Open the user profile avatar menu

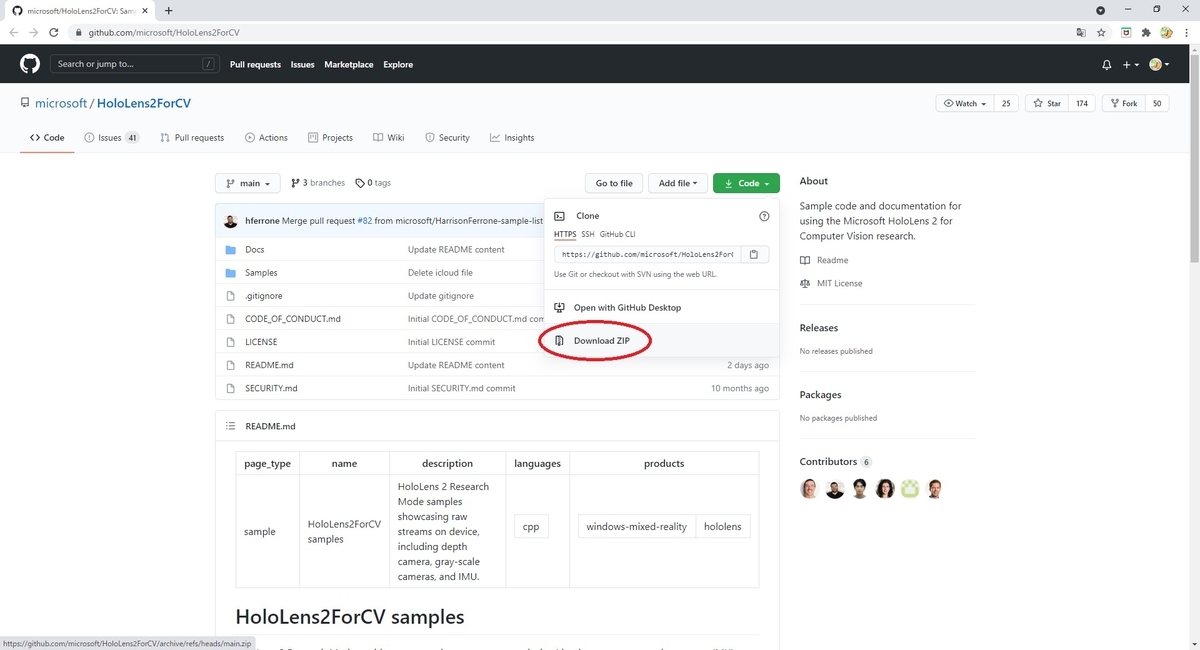click(1160, 65)
